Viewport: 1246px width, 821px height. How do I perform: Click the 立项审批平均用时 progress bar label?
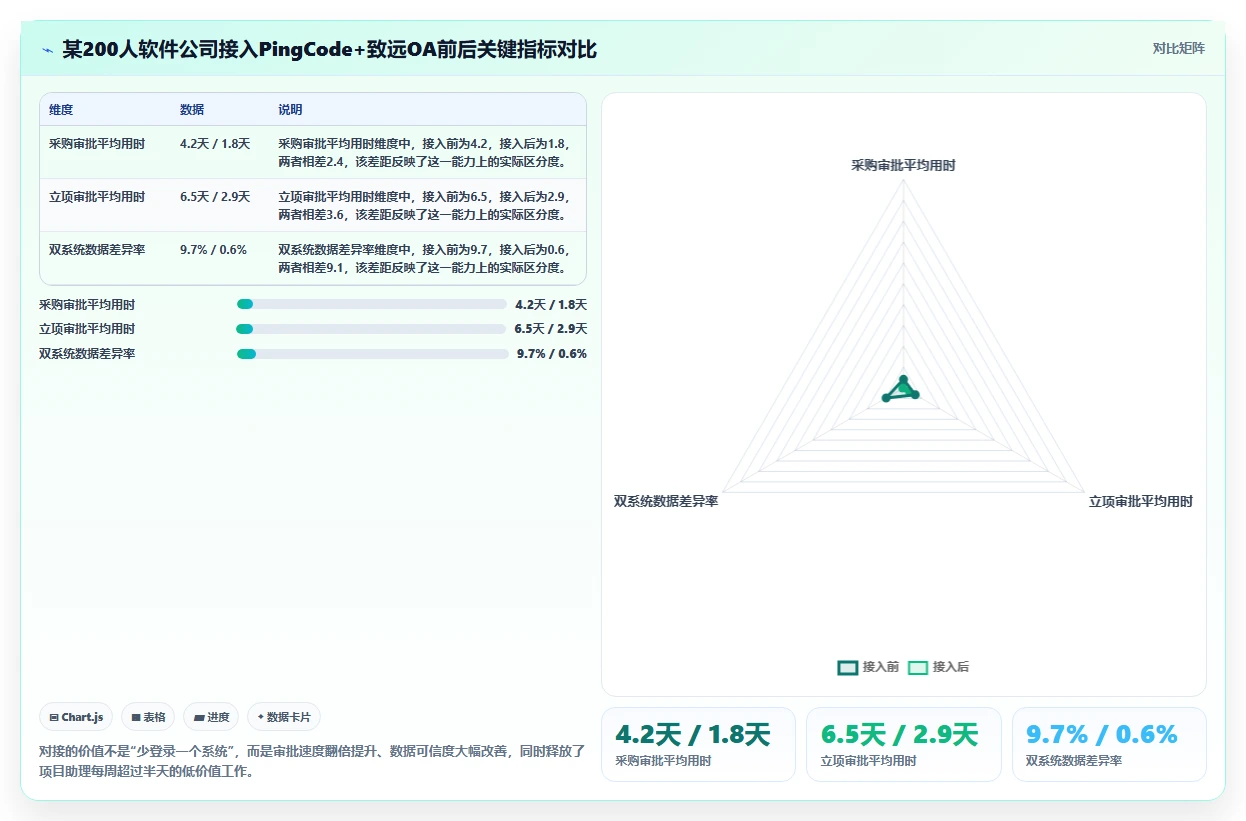87,329
